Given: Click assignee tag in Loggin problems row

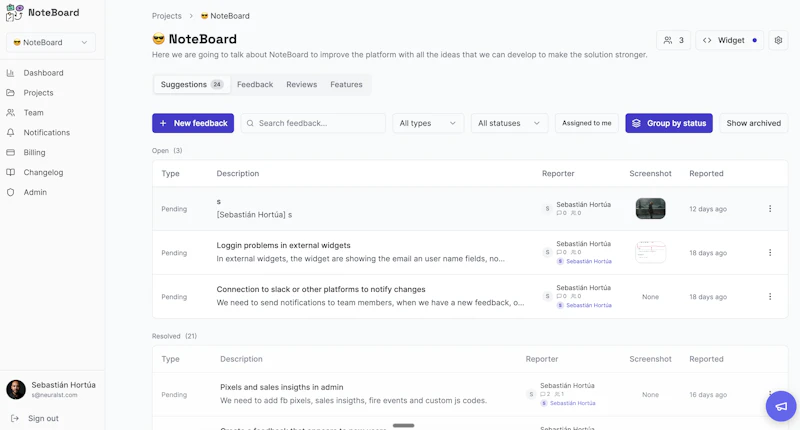Looking at the screenshot, I should coord(584,261).
